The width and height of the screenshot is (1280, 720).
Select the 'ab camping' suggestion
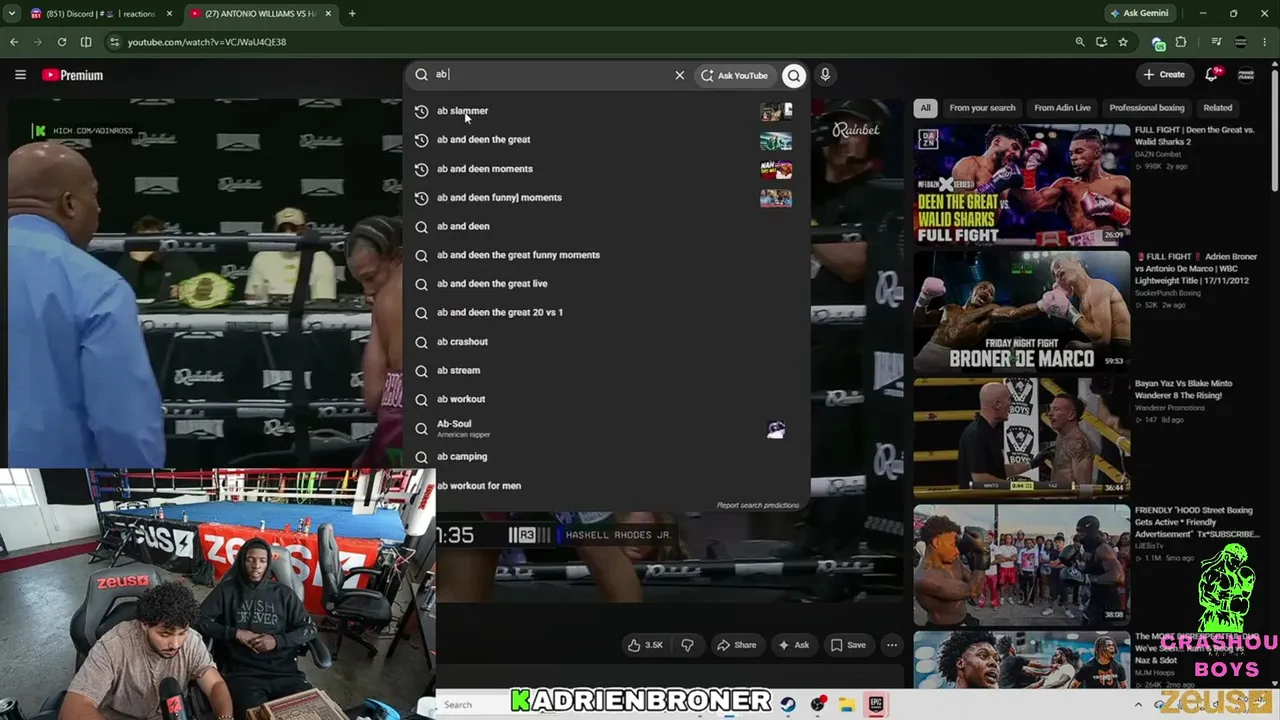607,457
